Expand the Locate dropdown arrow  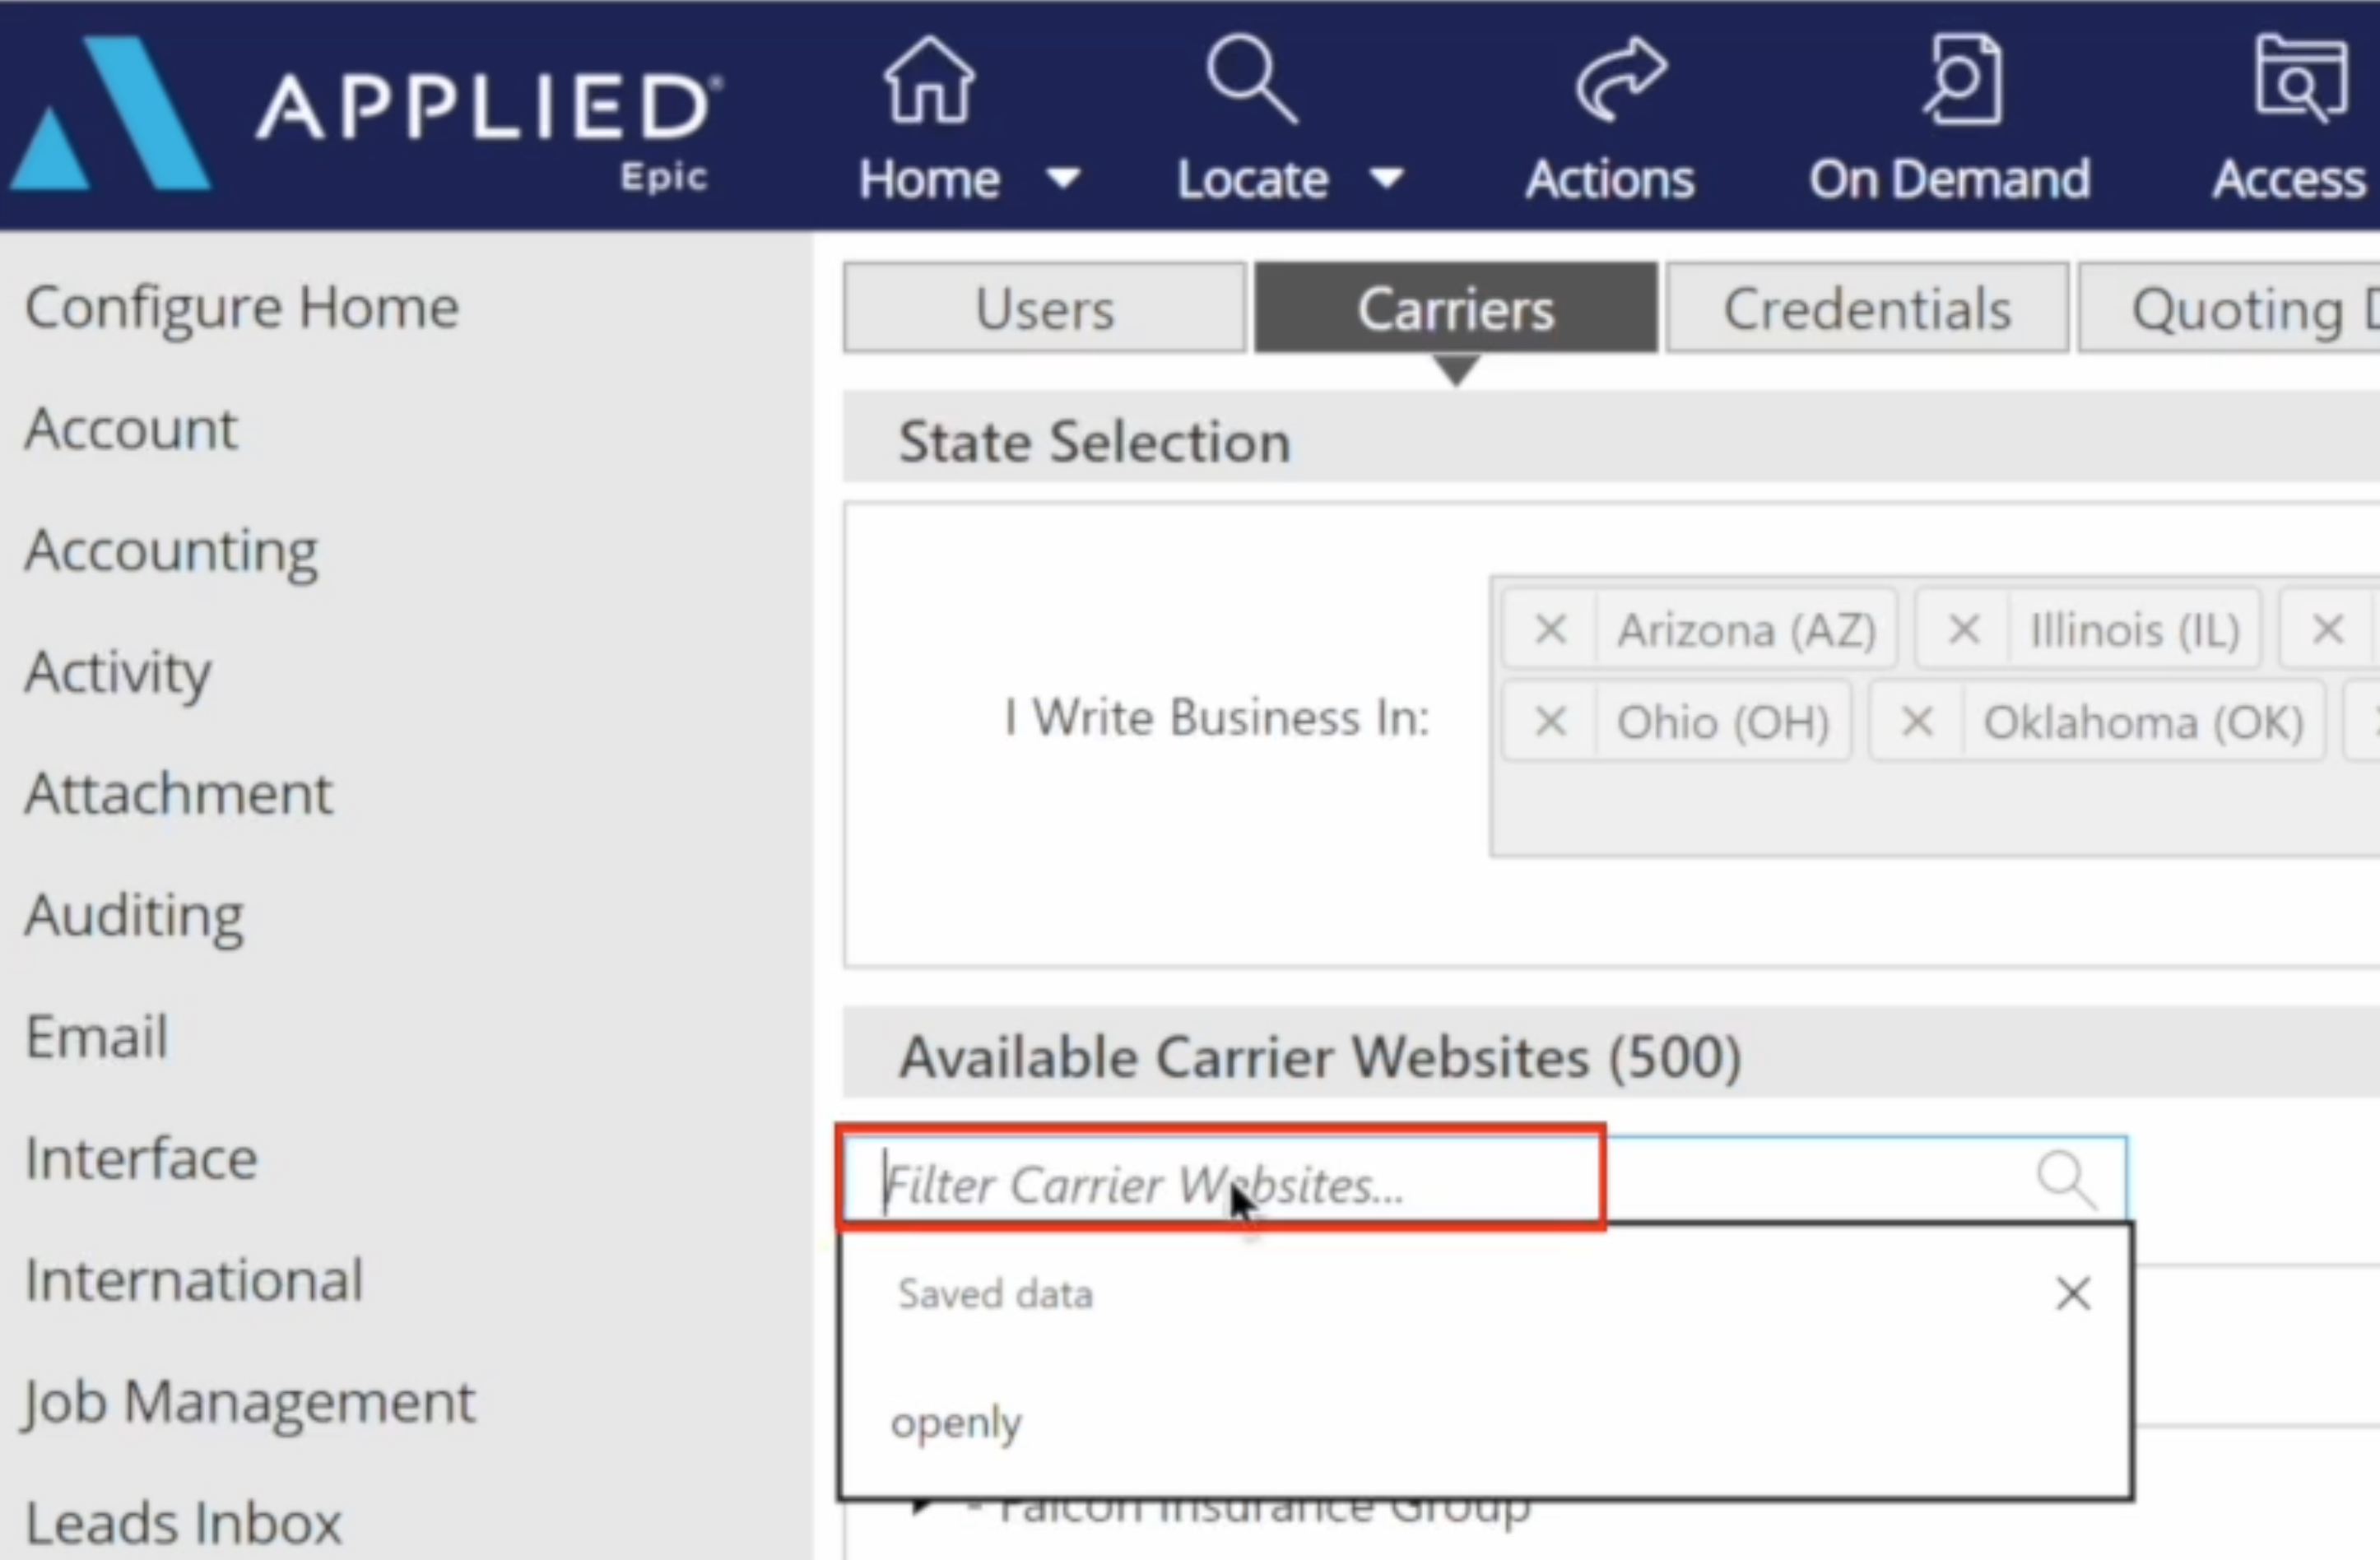pyautogui.click(x=1387, y=179)
